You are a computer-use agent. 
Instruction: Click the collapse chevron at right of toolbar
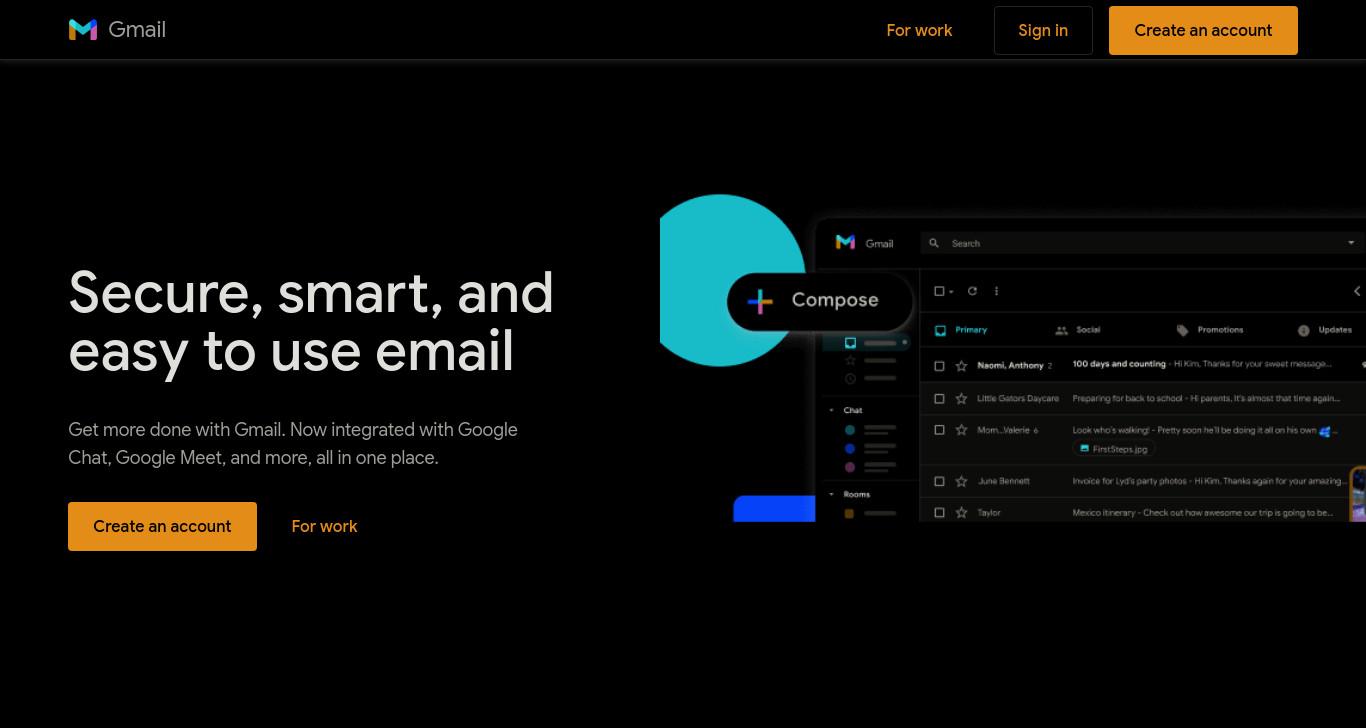coord(1357,291)
